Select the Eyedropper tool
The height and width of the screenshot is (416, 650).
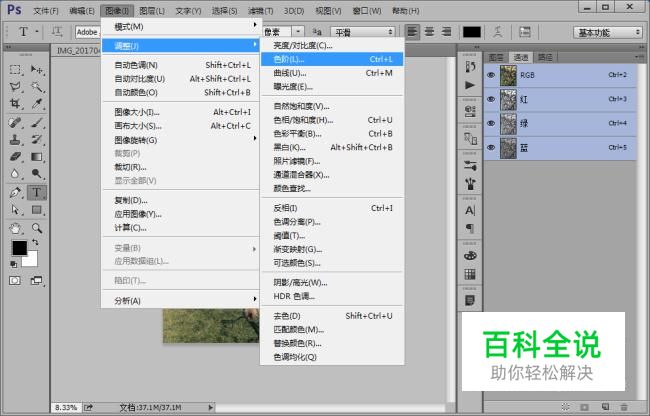(37, 104)
